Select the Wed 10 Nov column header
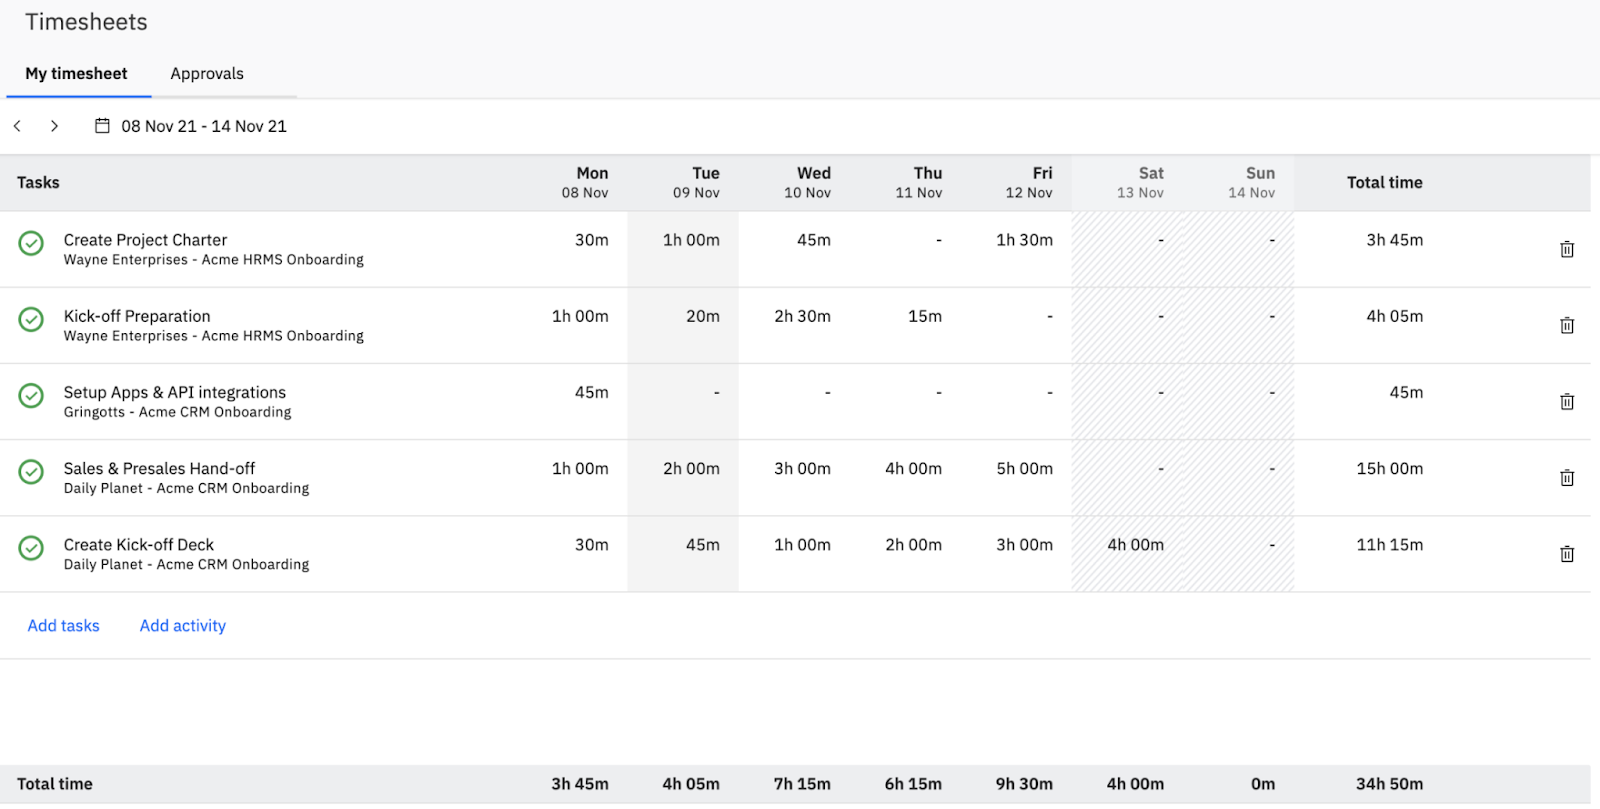The height and width of the screenshot is (809, 1600). tap(807, 183)
